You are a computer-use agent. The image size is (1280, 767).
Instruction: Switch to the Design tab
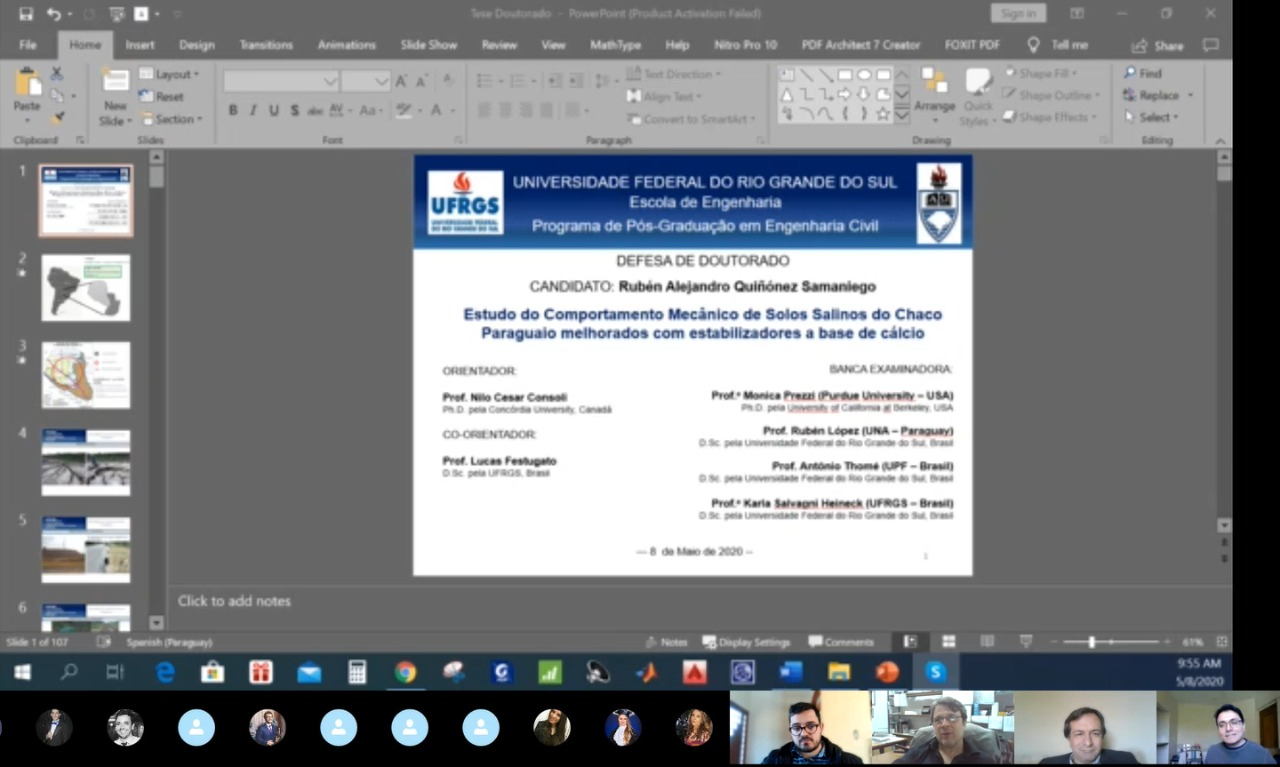pos(197,45)
